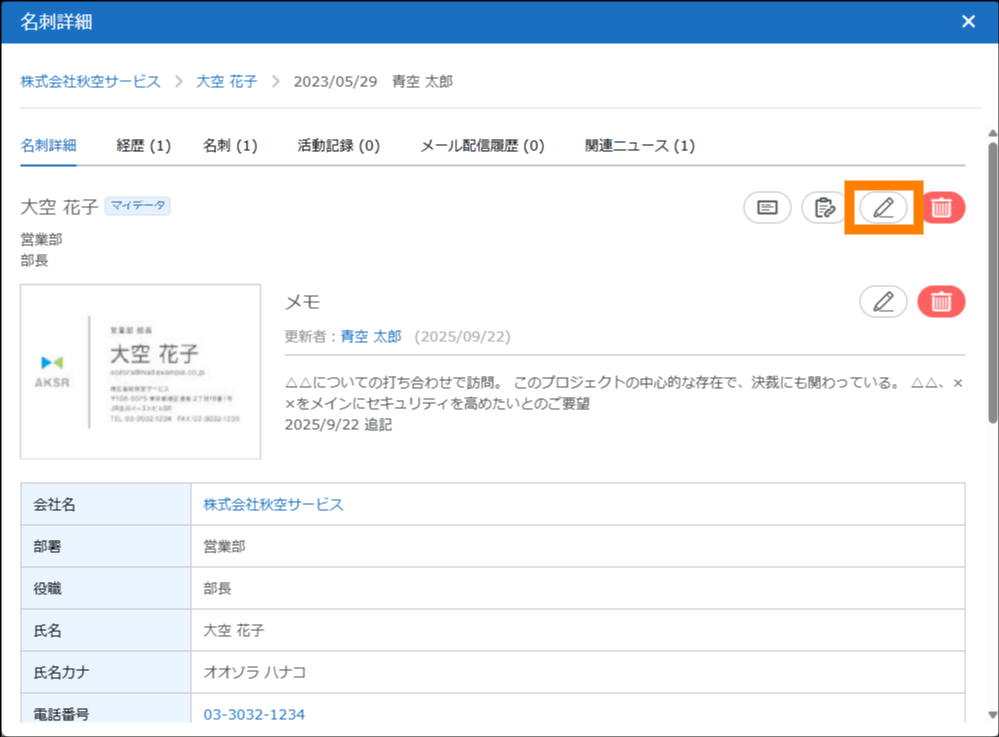999x737 pixels.
Task: Open the 名刺 (1) tab
Action: [230, 146]
